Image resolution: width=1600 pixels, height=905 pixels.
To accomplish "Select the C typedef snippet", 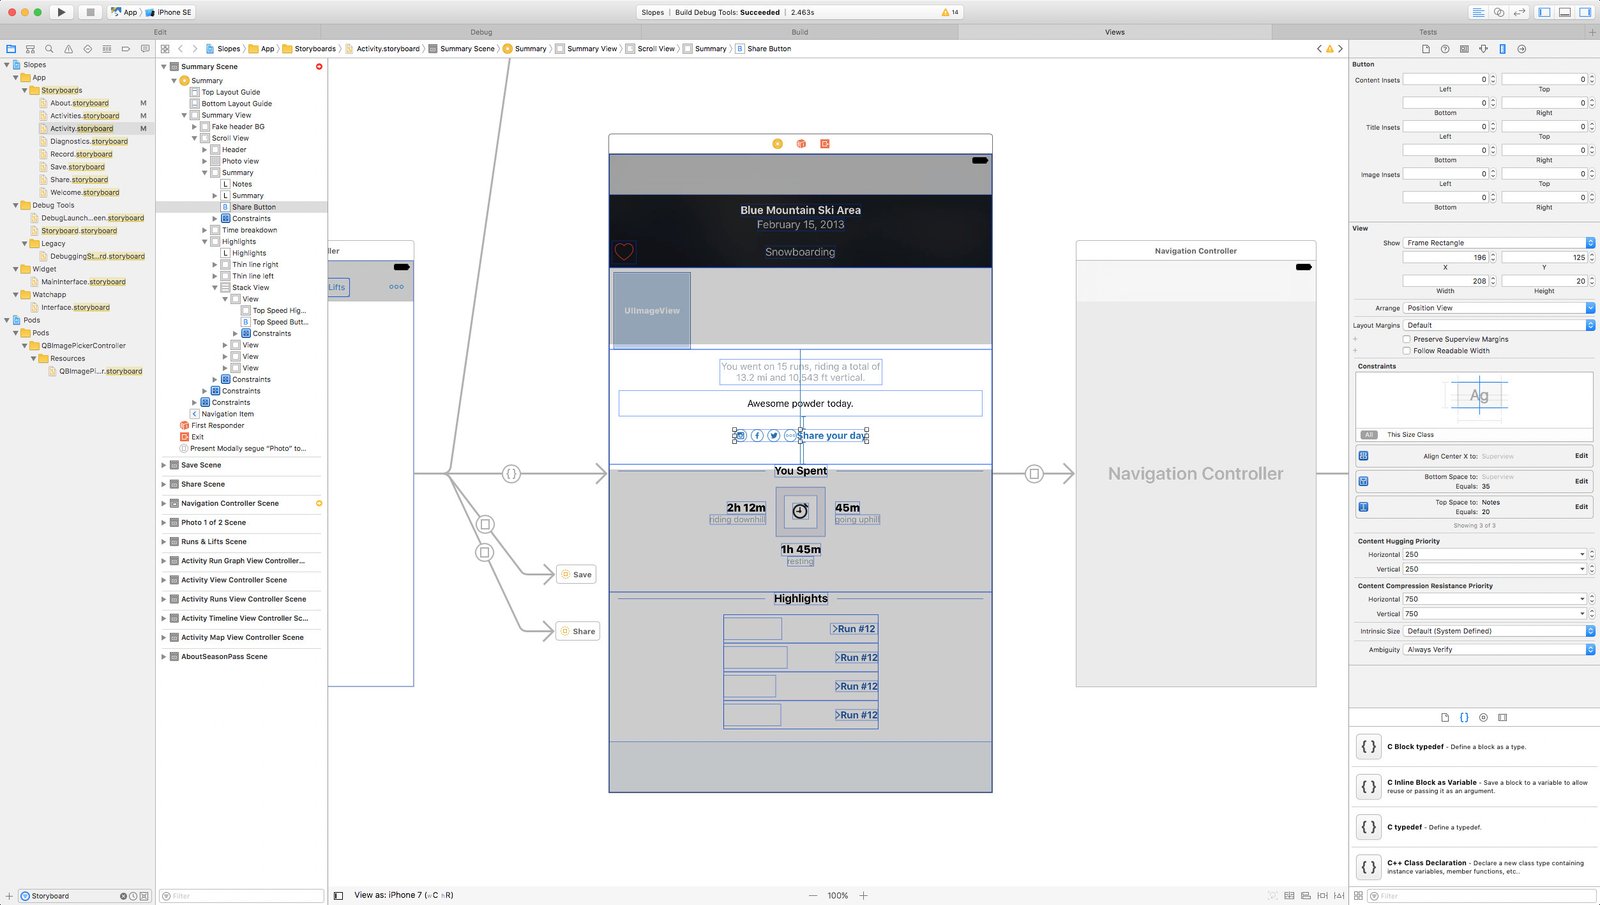I will (x=1475, y=827).
